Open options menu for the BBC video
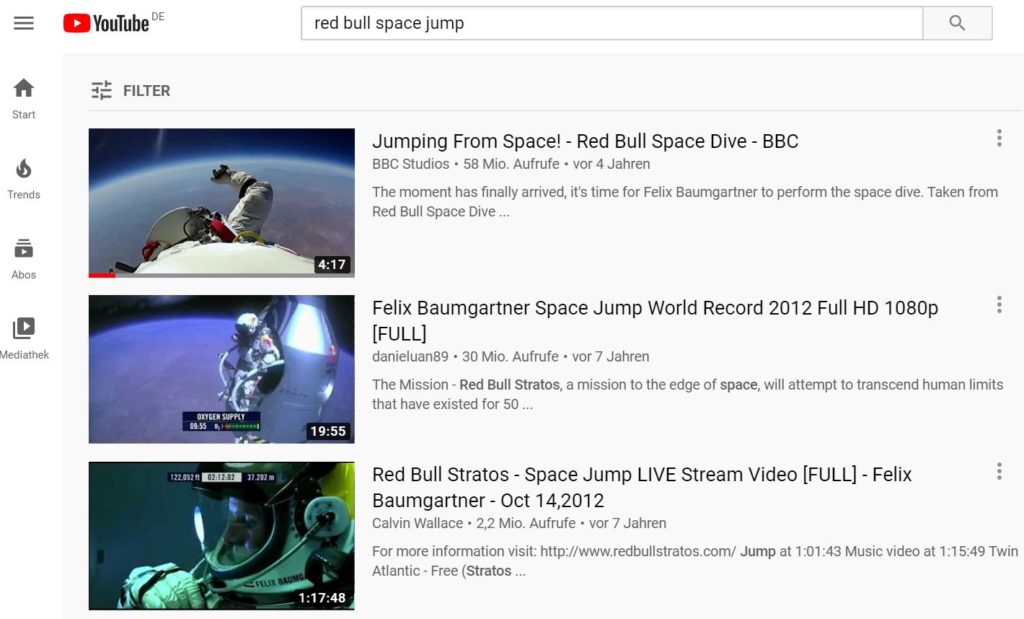 tap(999, 138)
